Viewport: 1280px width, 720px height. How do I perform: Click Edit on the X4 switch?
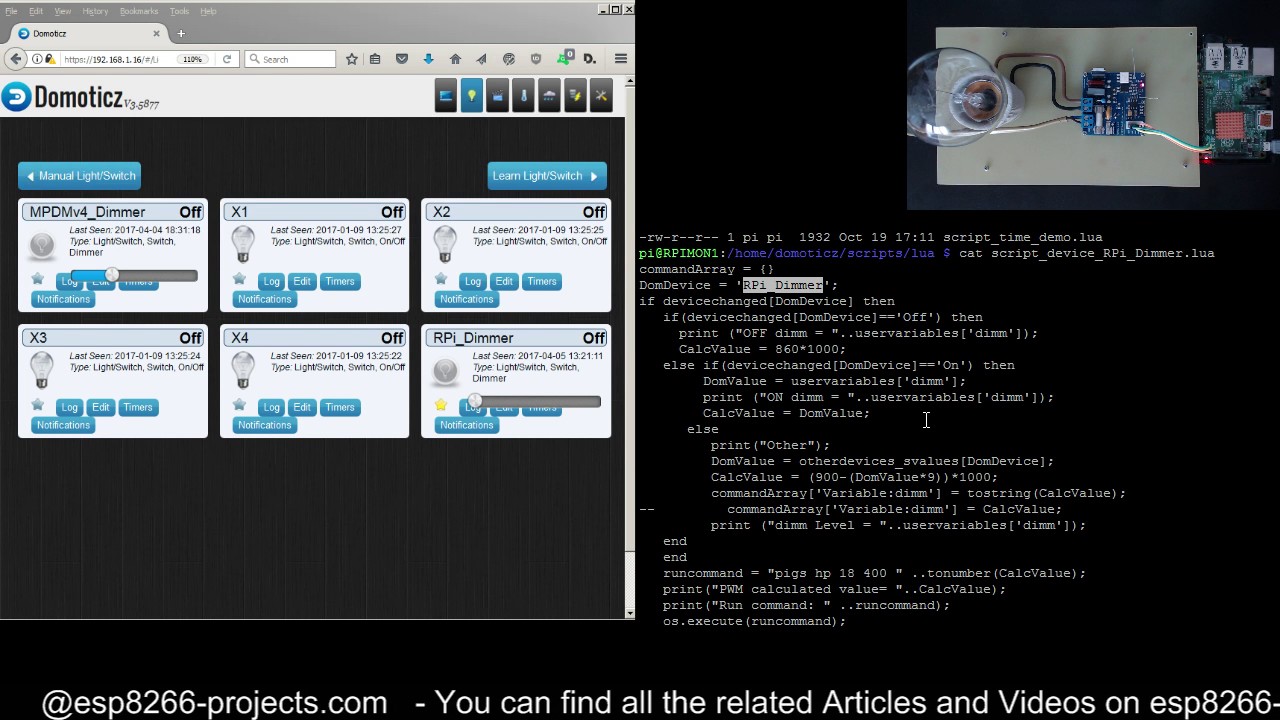point(302,407)
